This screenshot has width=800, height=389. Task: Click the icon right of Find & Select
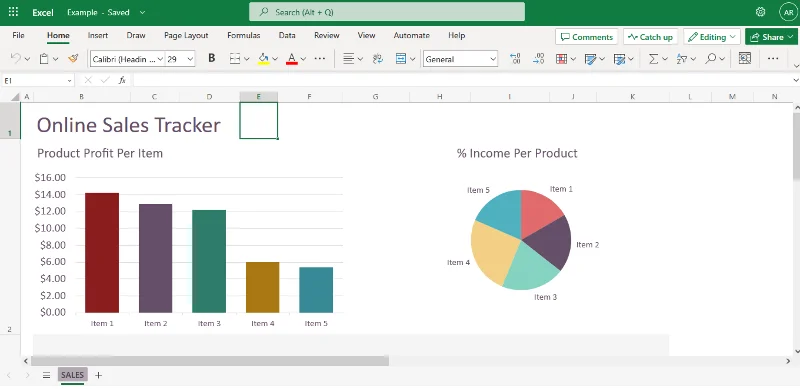click(745, 59)
